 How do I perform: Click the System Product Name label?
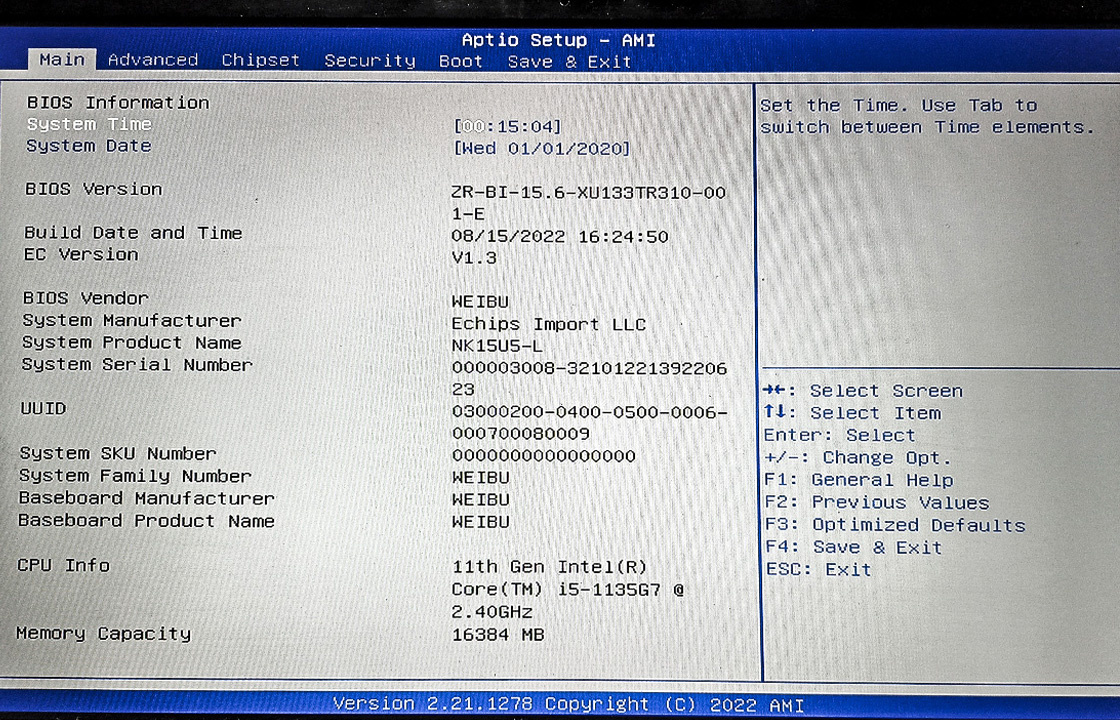pyautogui.click(x=131, y=342)
